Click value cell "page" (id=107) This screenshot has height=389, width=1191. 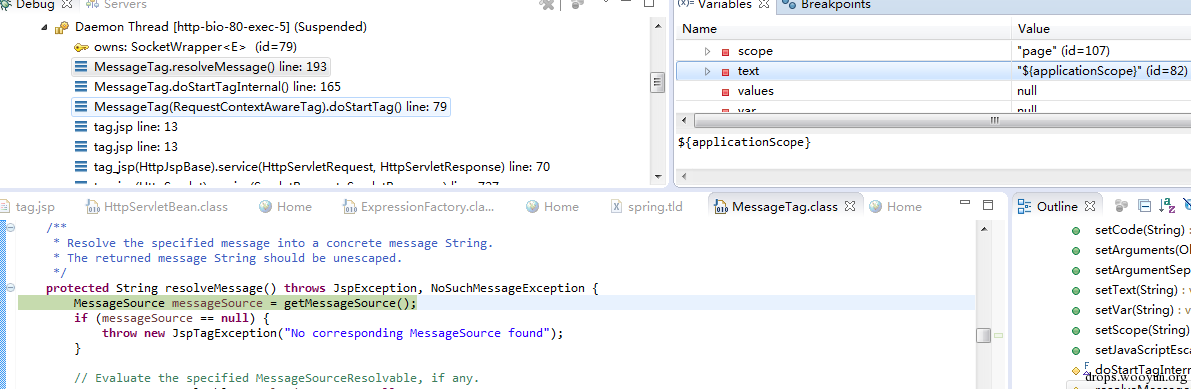1063,52
